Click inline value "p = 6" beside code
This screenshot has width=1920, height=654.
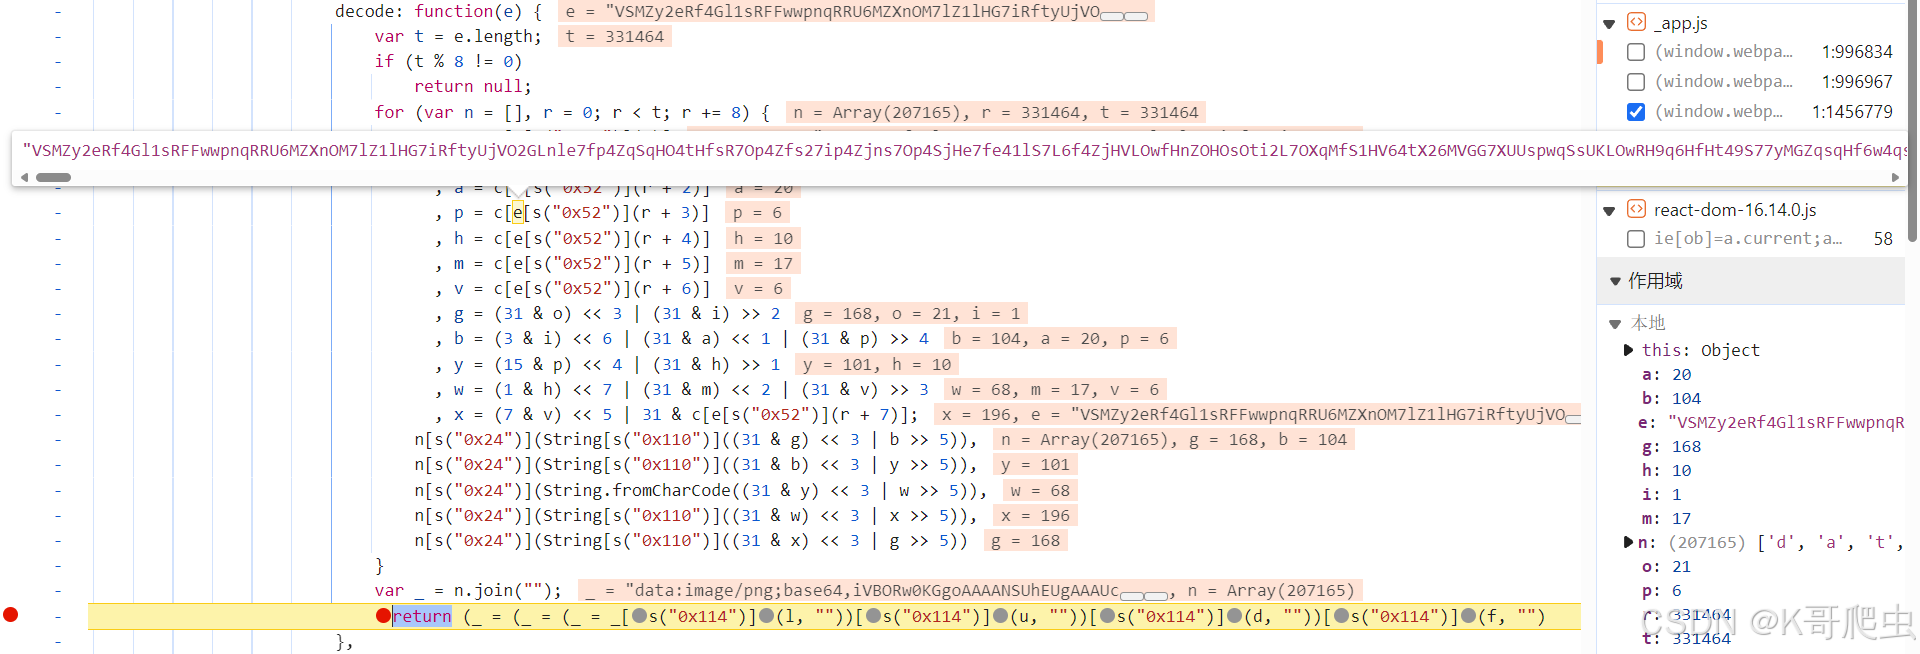click(757, 213)
